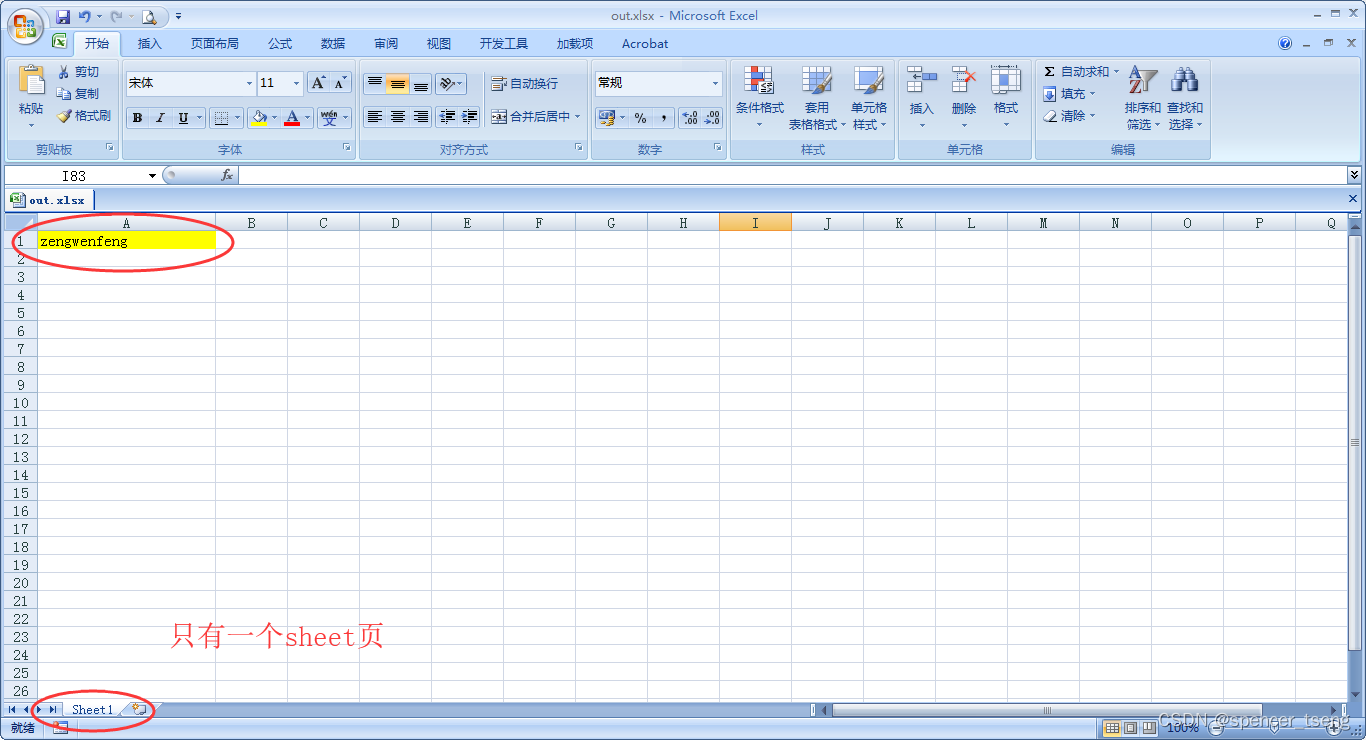Switch to Acrobat ribbon tab
Screen dimensions: 1366x740
[x=645, y=44]
